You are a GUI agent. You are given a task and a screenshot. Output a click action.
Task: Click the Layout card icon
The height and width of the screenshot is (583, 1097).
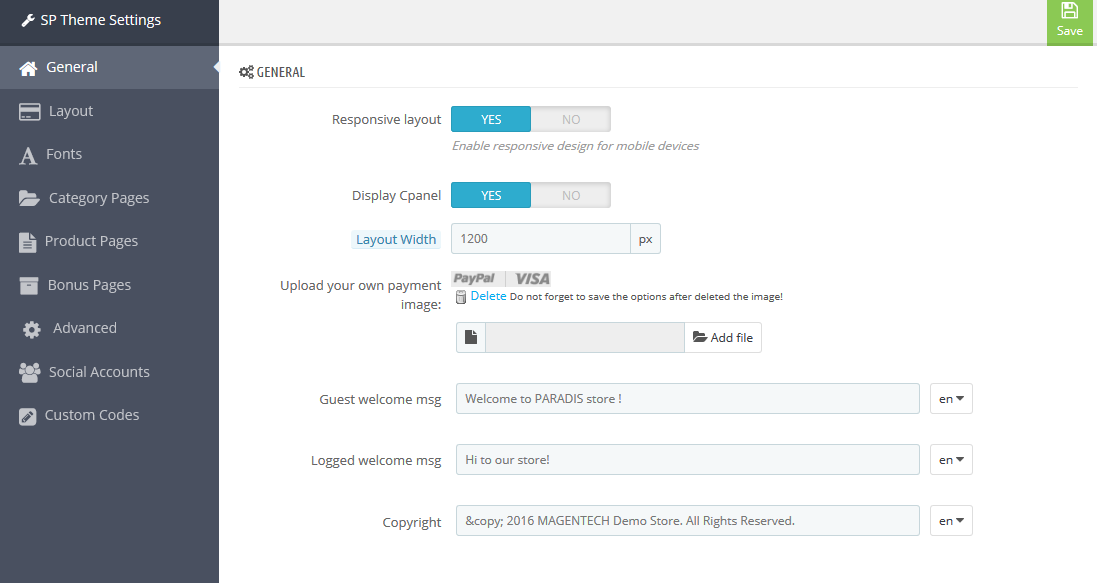pos(29,111)
